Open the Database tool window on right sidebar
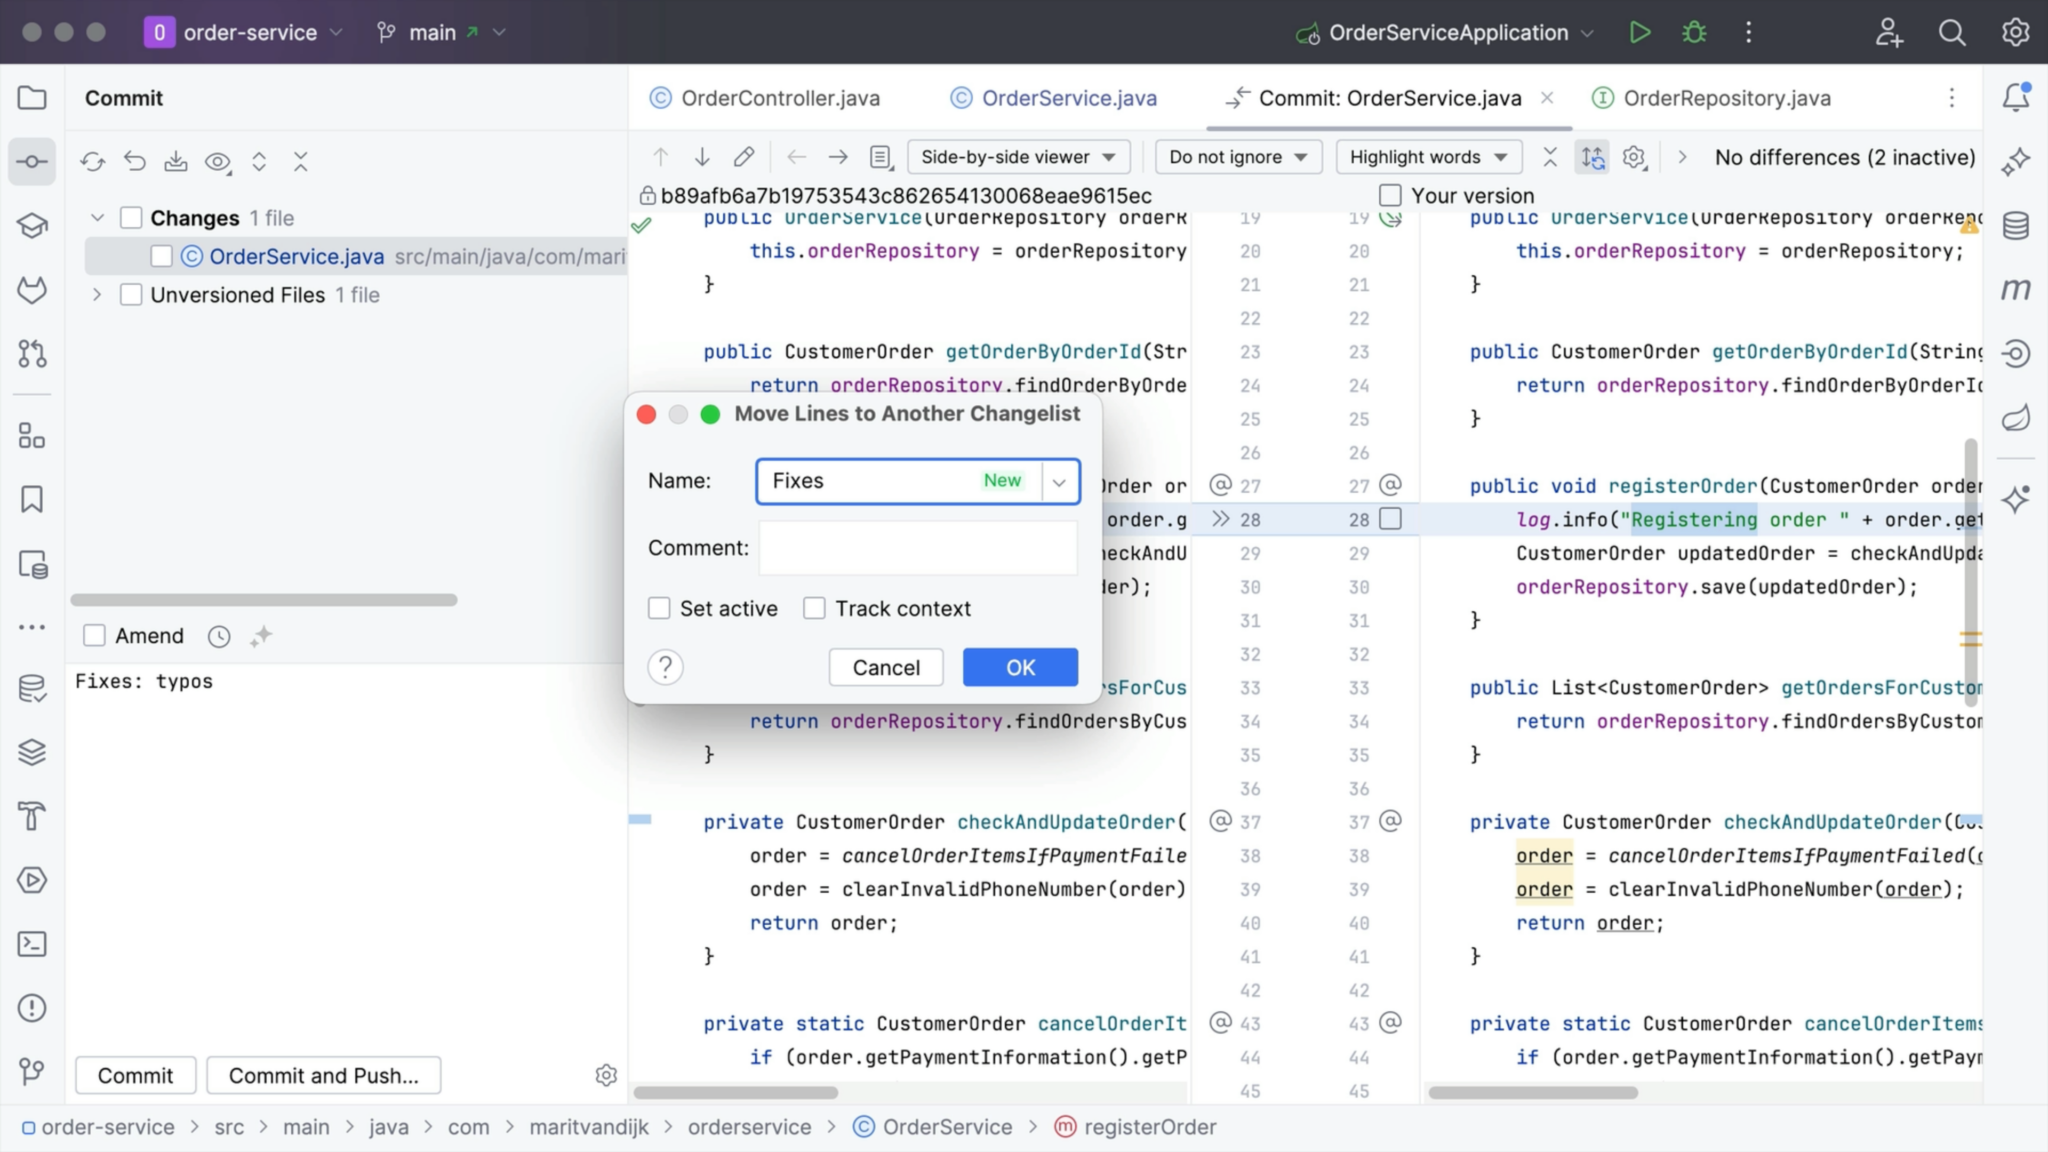The width and height of the screenshot is (2048, 1152). [2017, 225]
